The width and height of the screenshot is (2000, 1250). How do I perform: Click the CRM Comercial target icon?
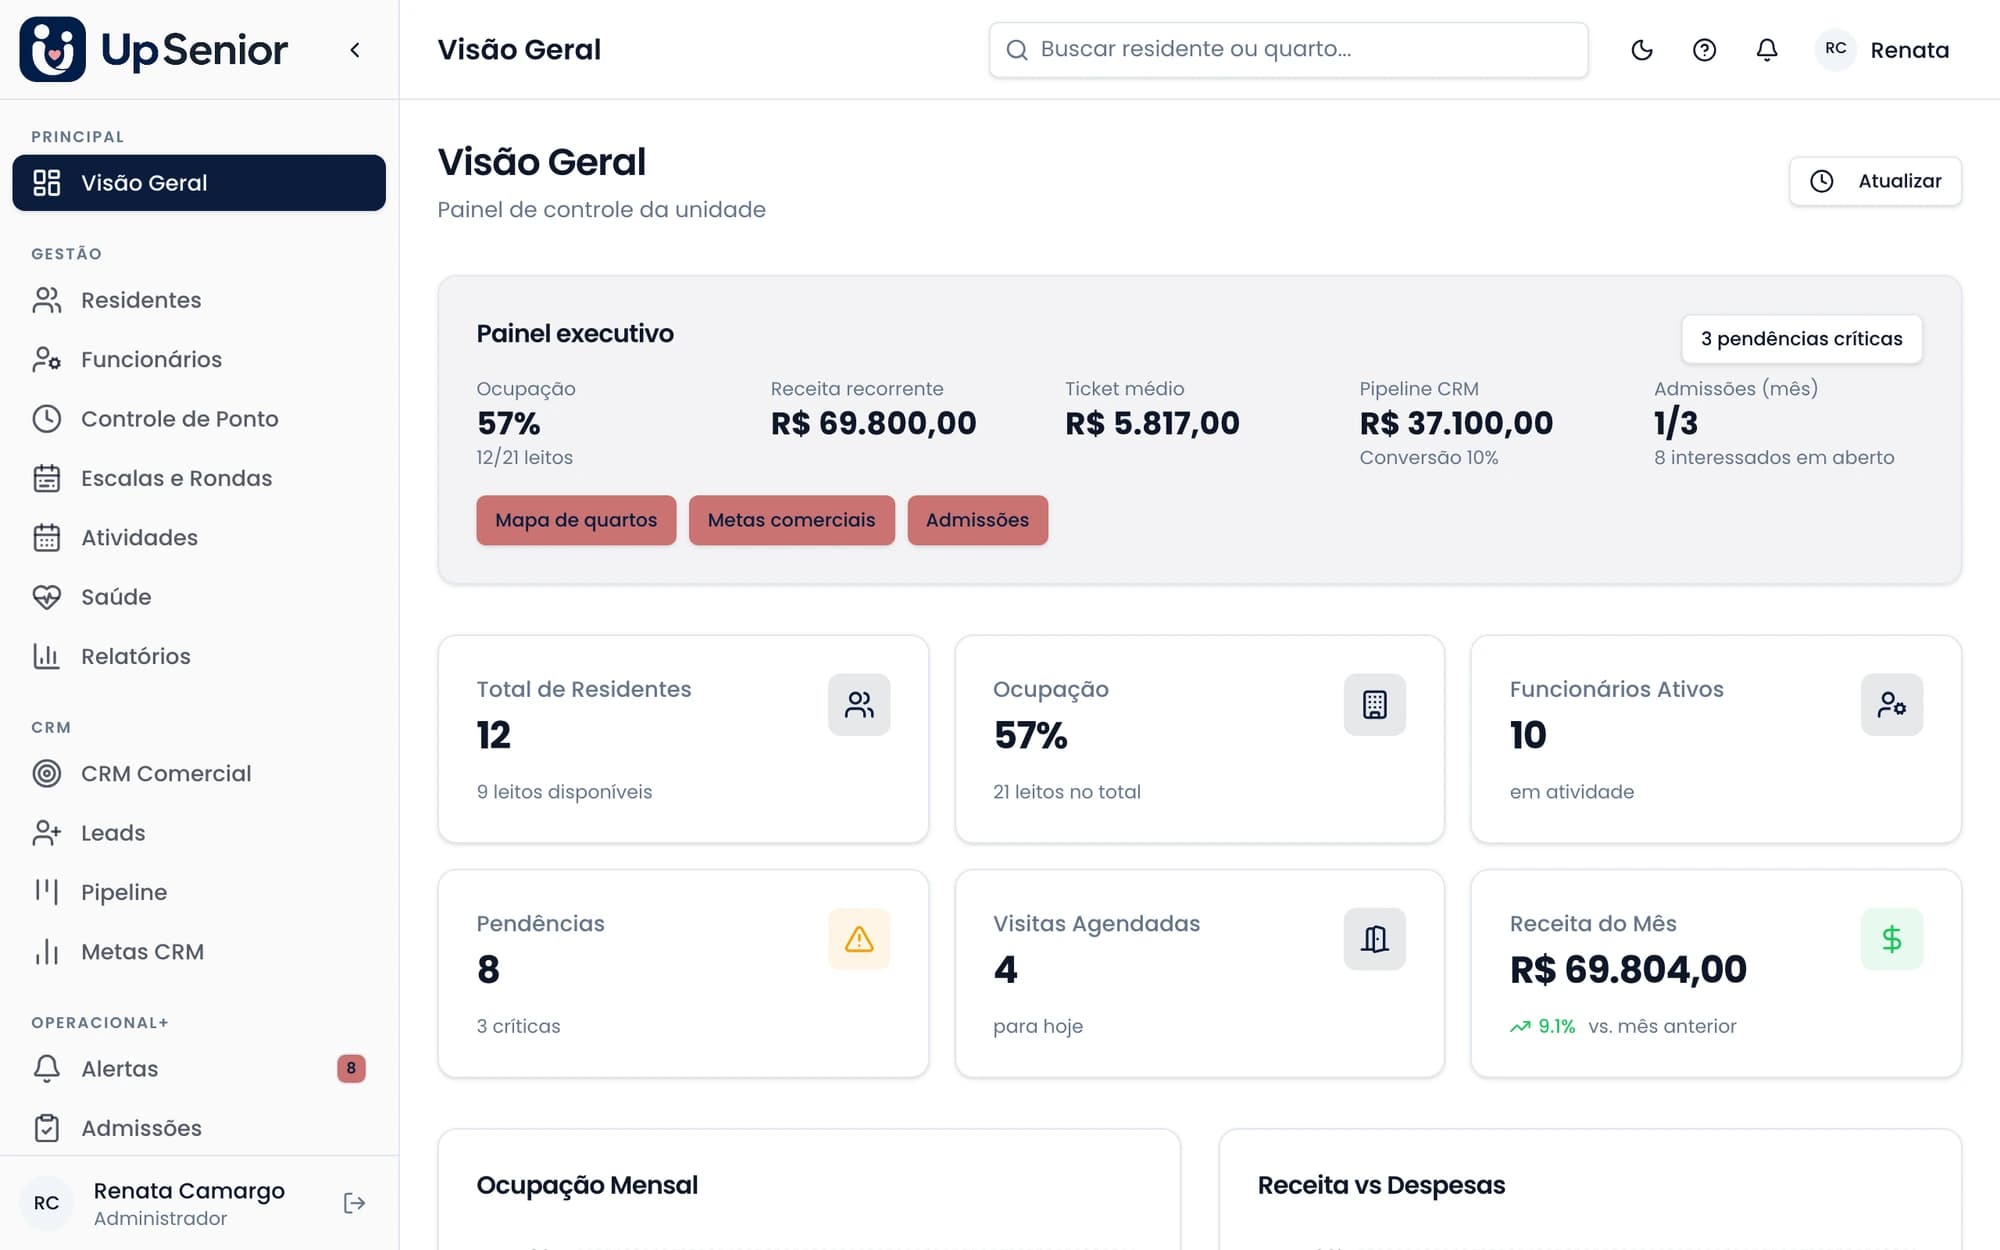pyautogui.click(x=47, y=773)
